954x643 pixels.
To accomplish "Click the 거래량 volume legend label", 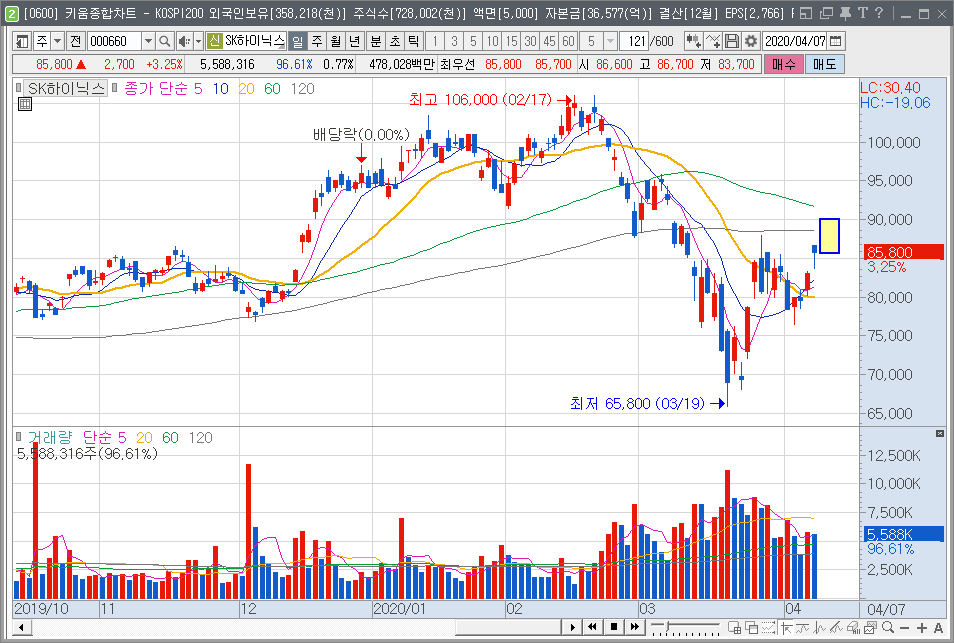I will click(x=50, y=437).
